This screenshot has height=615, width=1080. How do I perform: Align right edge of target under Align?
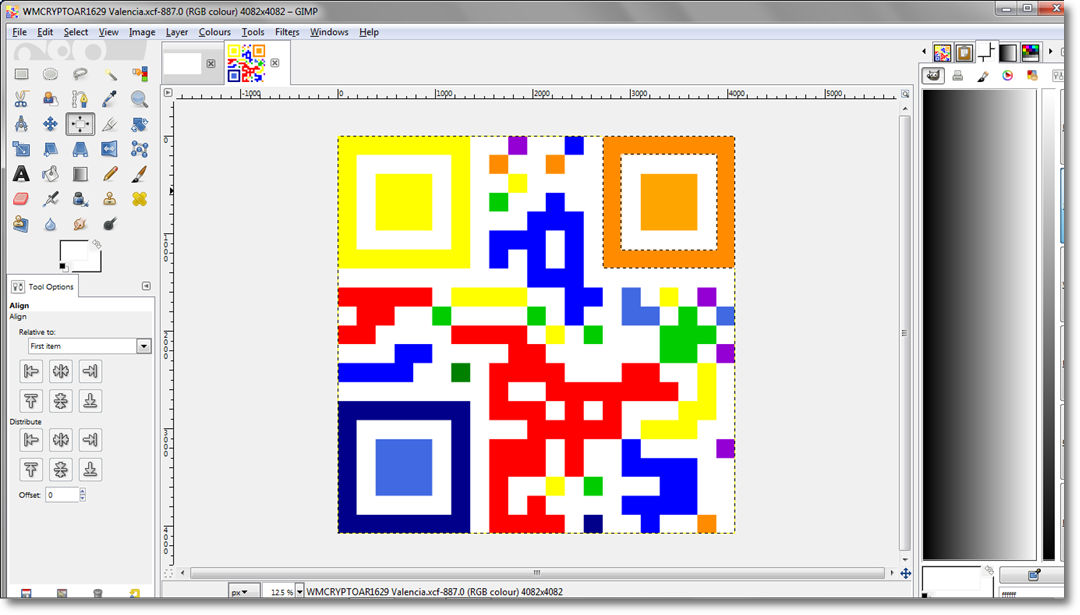pyautogui.click(x=90, y=371)
